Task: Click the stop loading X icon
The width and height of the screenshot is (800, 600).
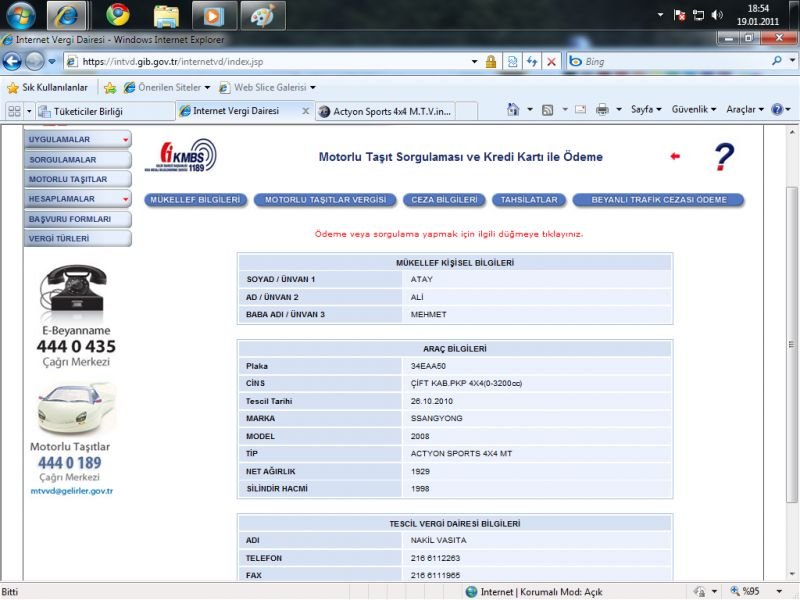Action: (551, 61)
